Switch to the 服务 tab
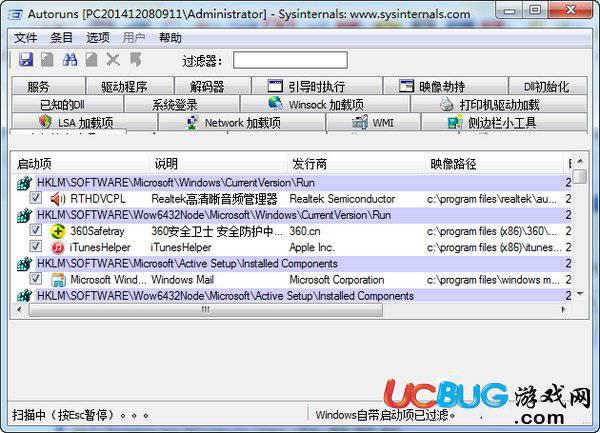The height and width of the screenshot is (433, 600). pos(48,86)
